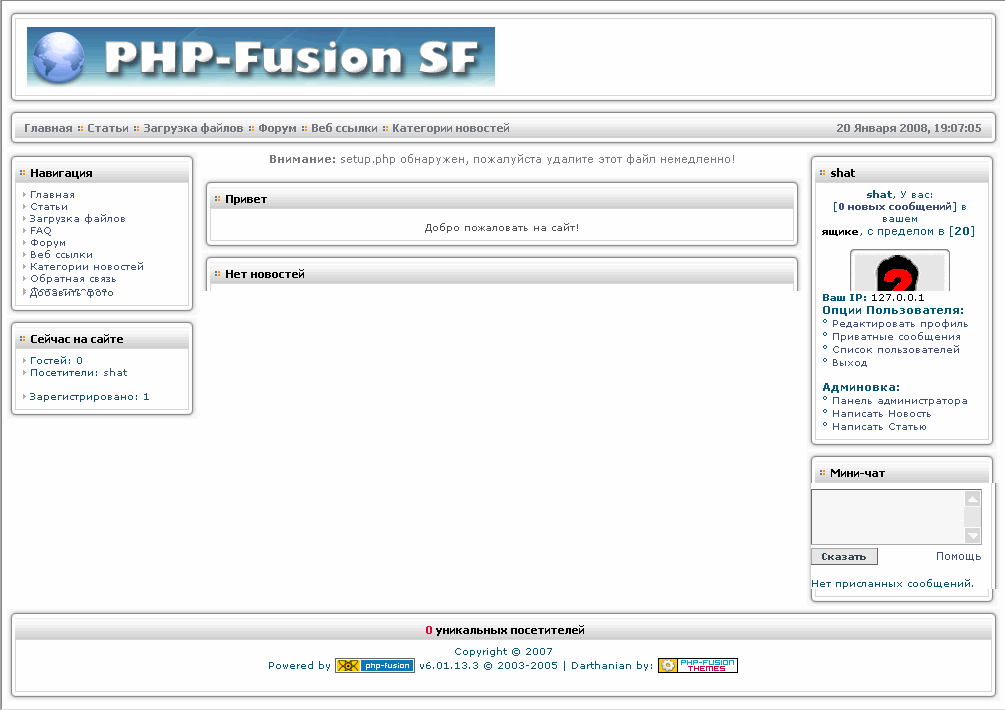Click shat username in greeting message
Viewport: 1005px width, 710px height.
pos(879,195)
